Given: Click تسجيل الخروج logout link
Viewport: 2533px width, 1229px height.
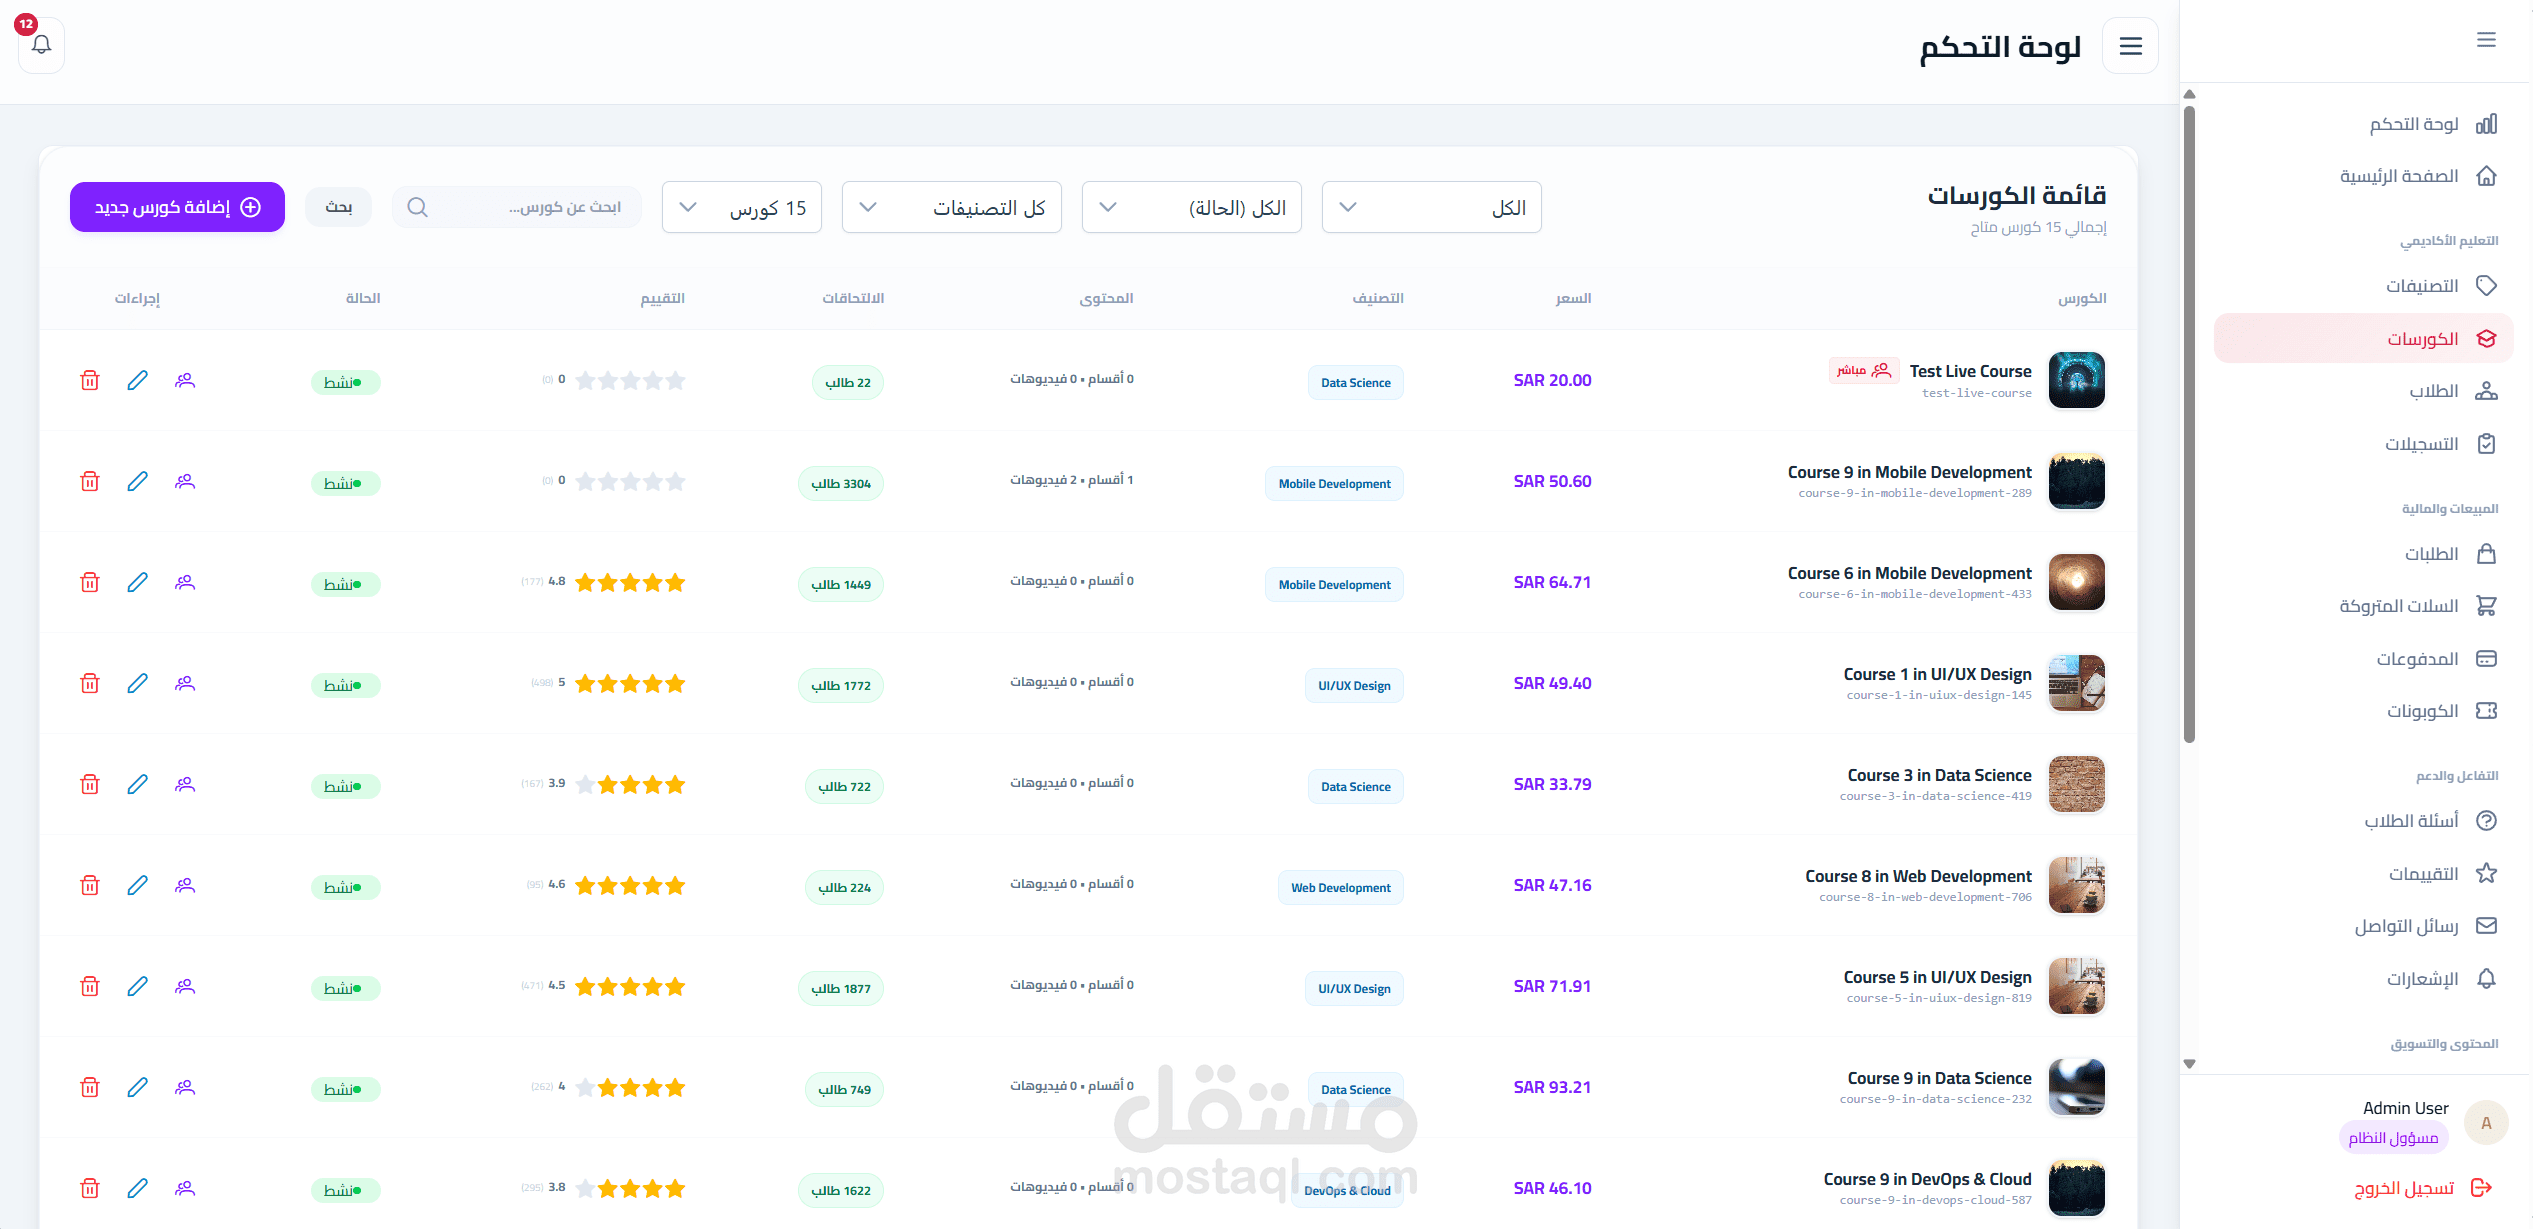Looking at the screenshot, I should coord(2404,1188).
